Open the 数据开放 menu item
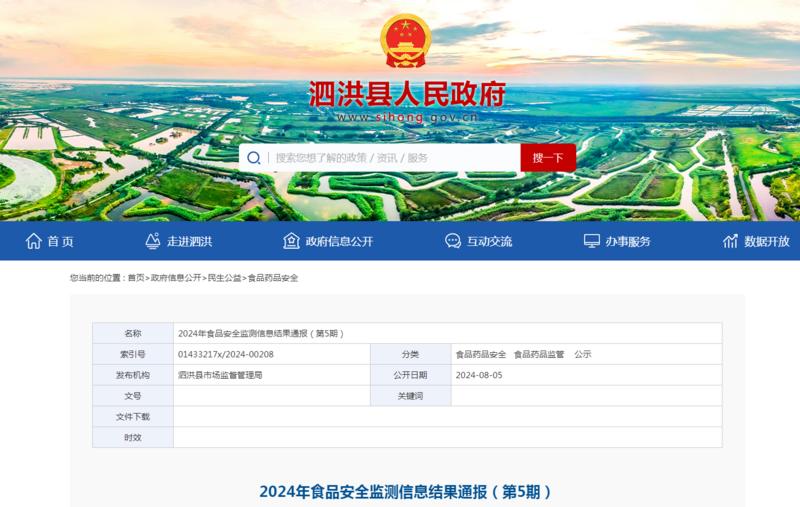 point(767,241)
